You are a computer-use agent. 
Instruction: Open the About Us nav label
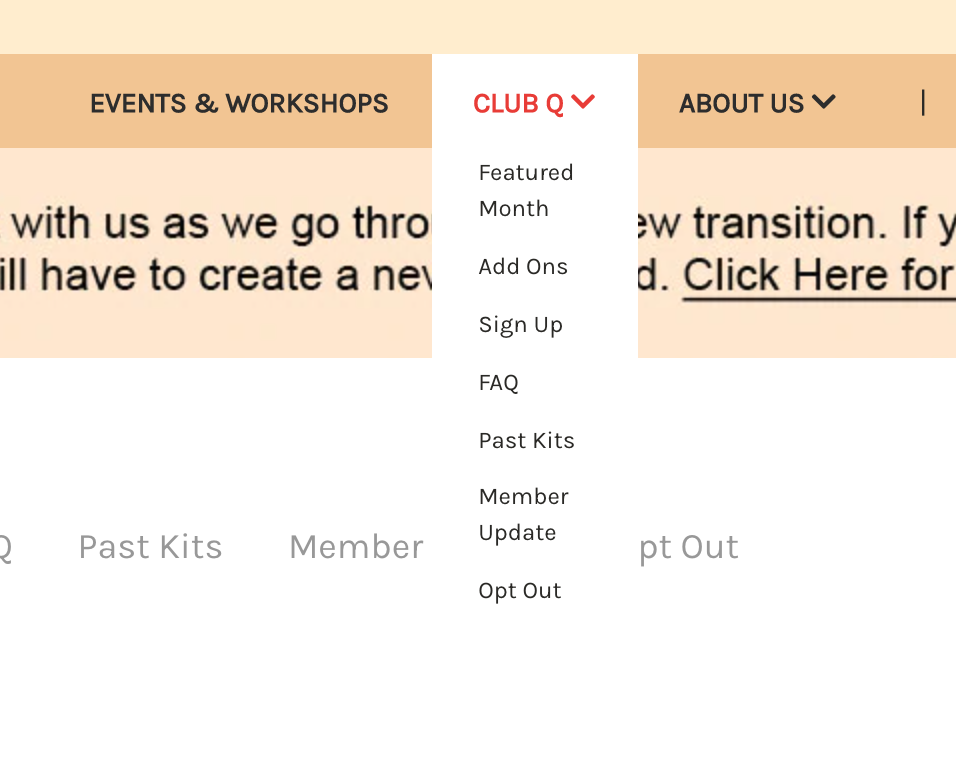[741, 103]
